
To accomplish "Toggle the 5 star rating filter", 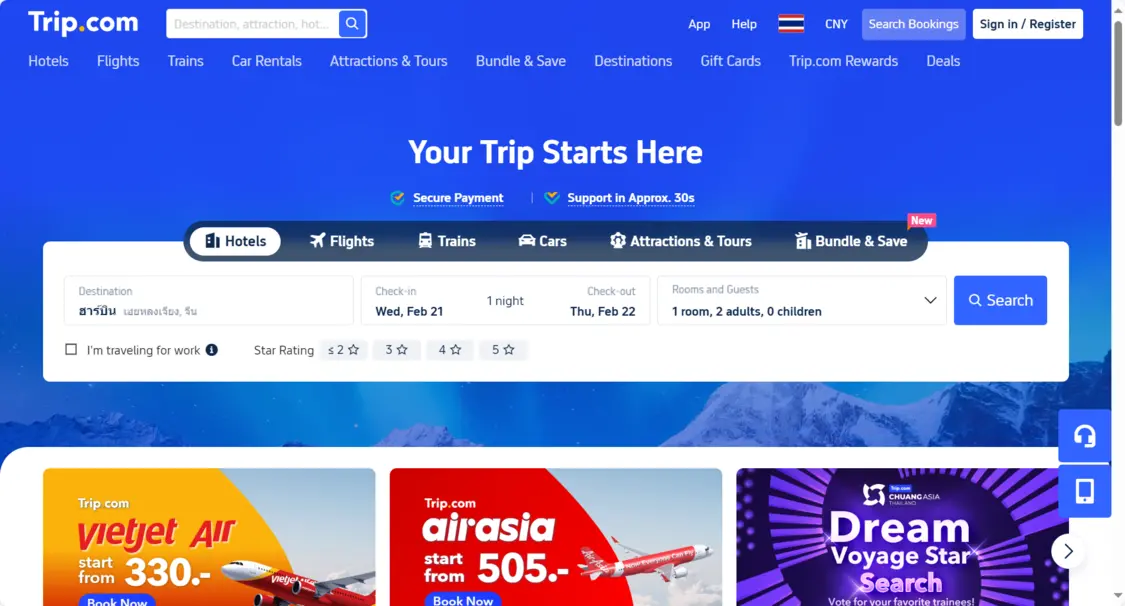I will point(503,350).
